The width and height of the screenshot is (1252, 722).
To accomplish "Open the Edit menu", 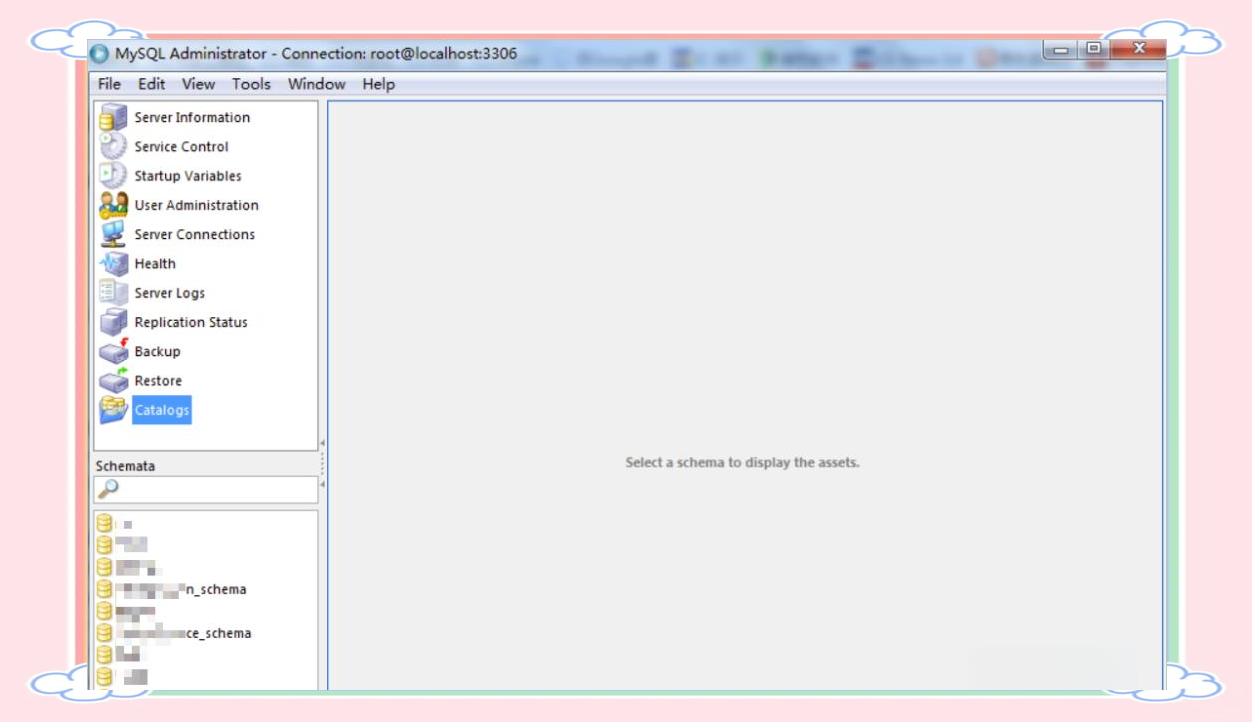I will click(x=152, y=84).
